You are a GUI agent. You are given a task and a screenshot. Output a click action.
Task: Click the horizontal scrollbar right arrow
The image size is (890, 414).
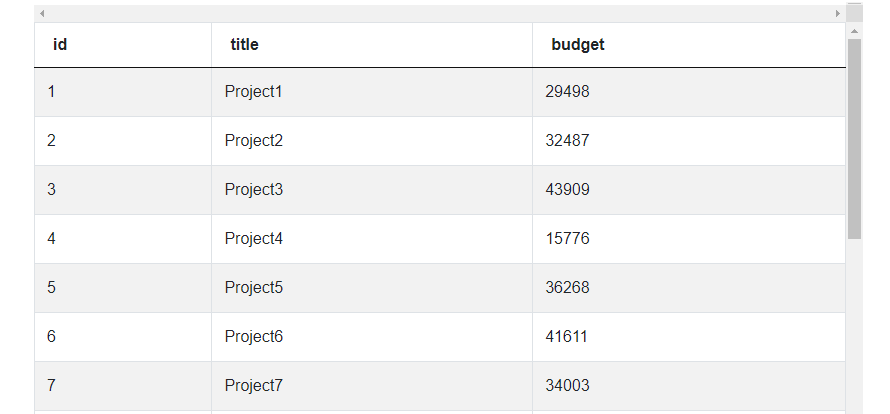(x=838, y=13)
